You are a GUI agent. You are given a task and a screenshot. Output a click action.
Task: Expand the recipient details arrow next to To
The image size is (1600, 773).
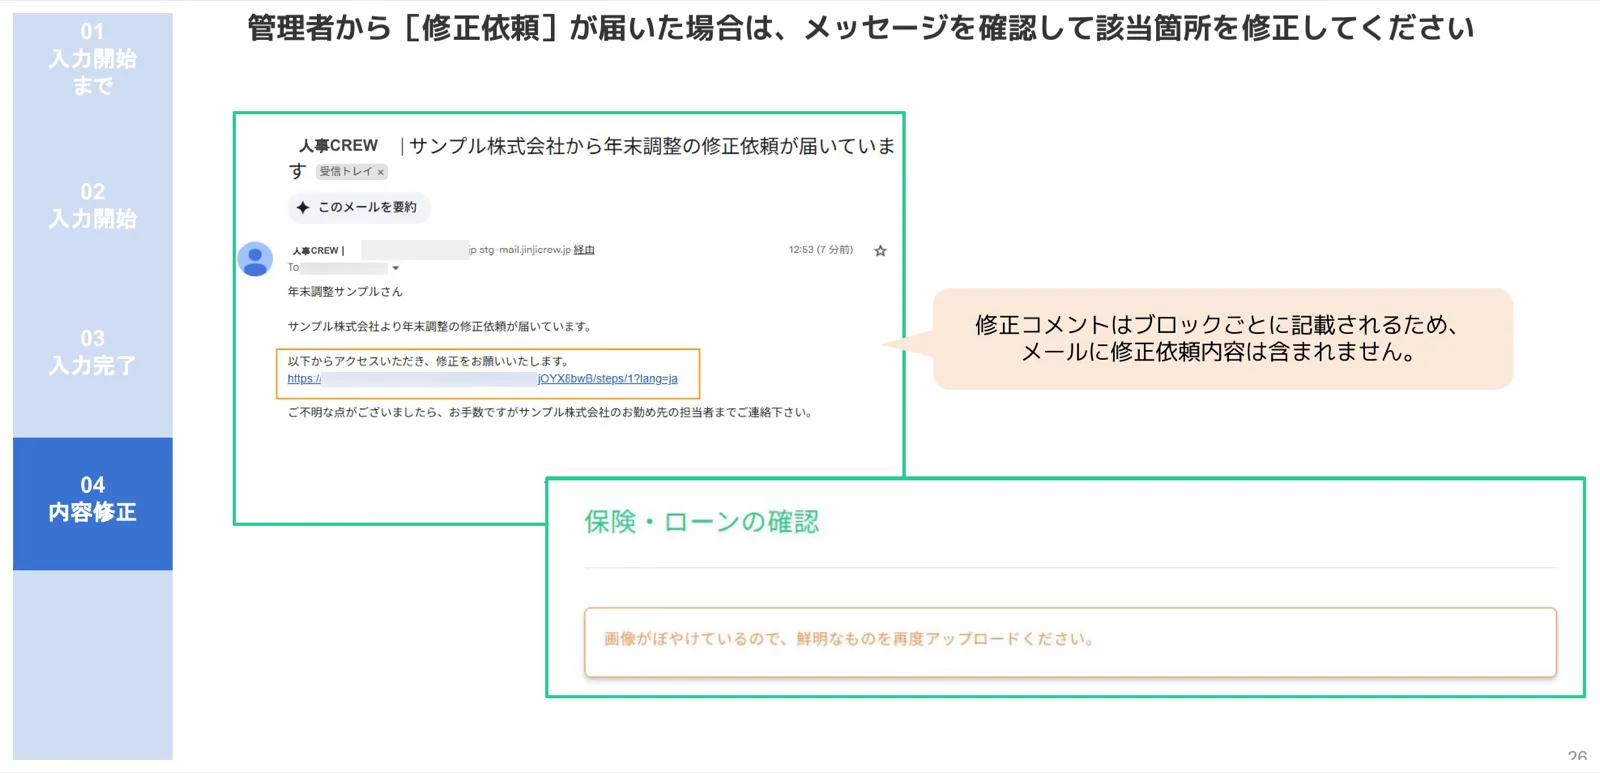(x=396, y=268)
